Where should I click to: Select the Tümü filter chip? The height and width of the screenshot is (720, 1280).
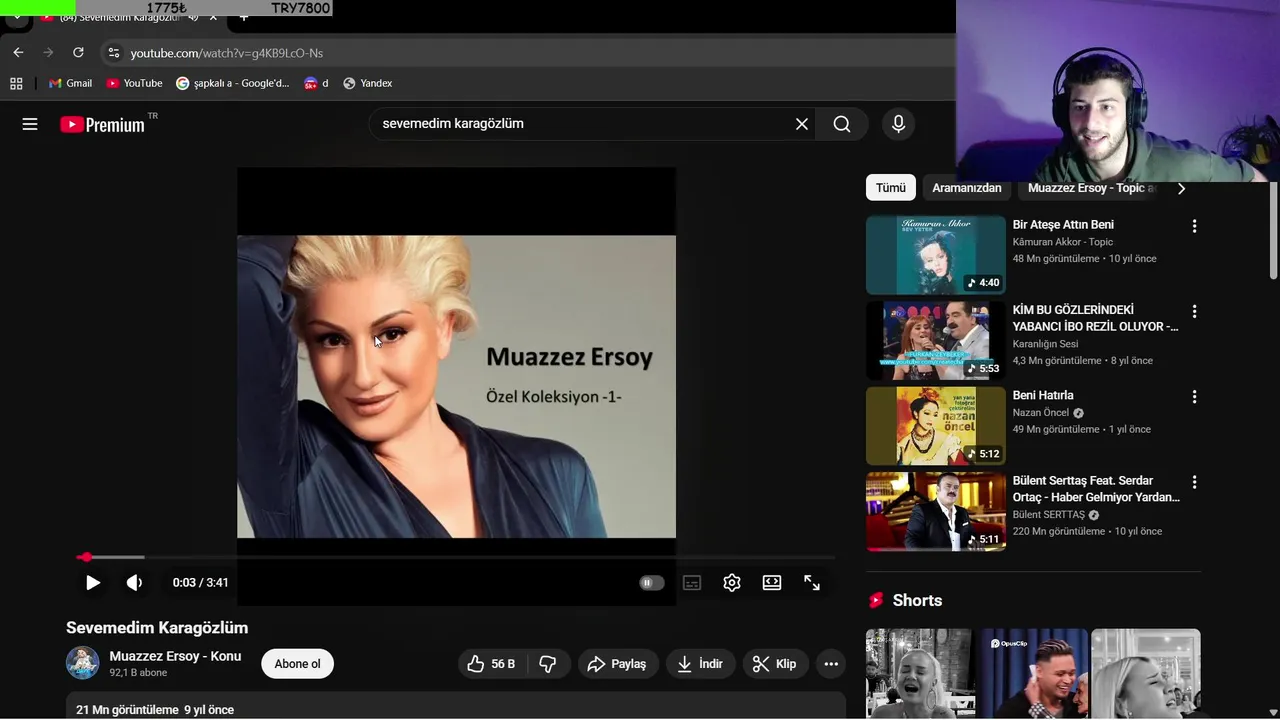890,188
